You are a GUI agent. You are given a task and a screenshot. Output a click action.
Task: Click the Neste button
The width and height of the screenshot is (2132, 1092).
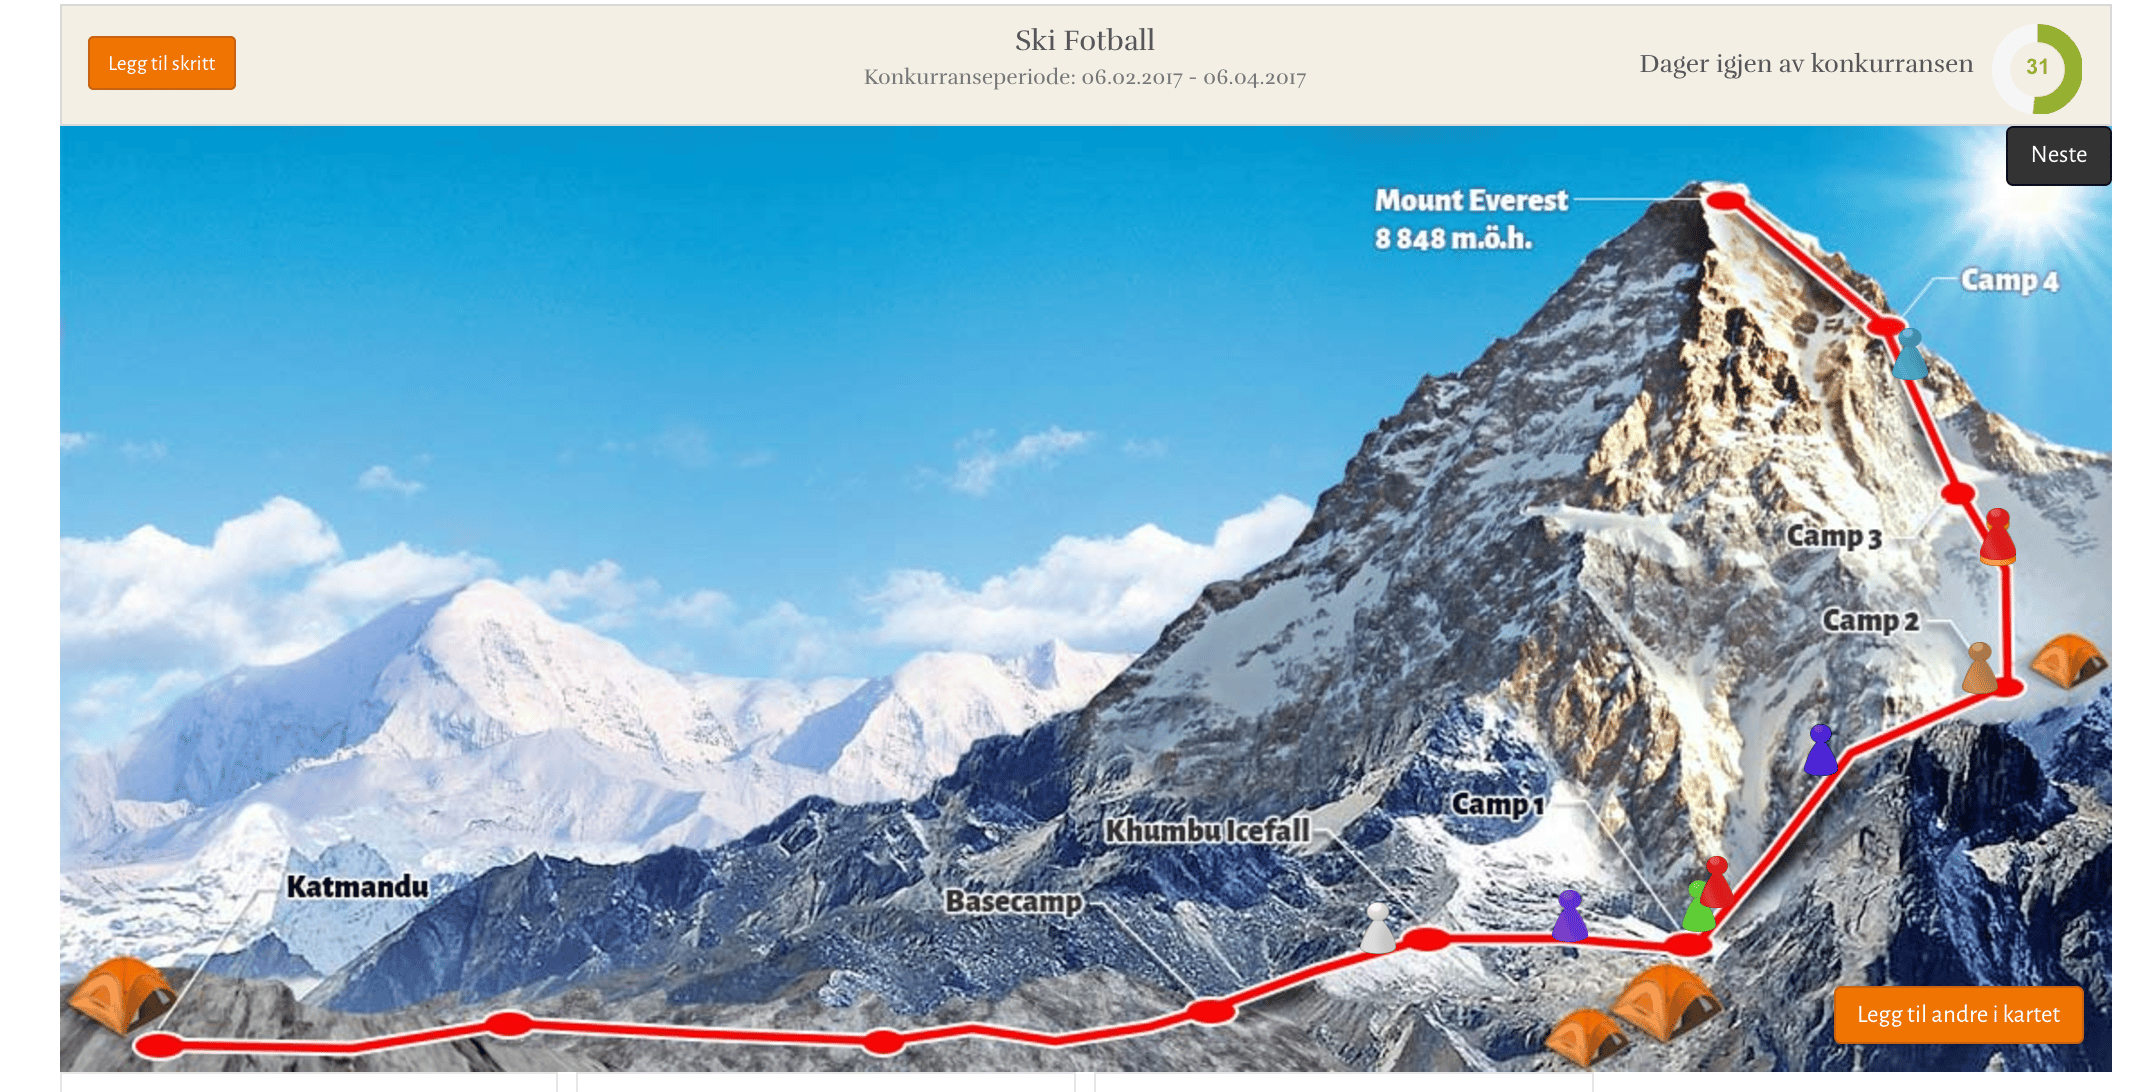pos(2058,155)
